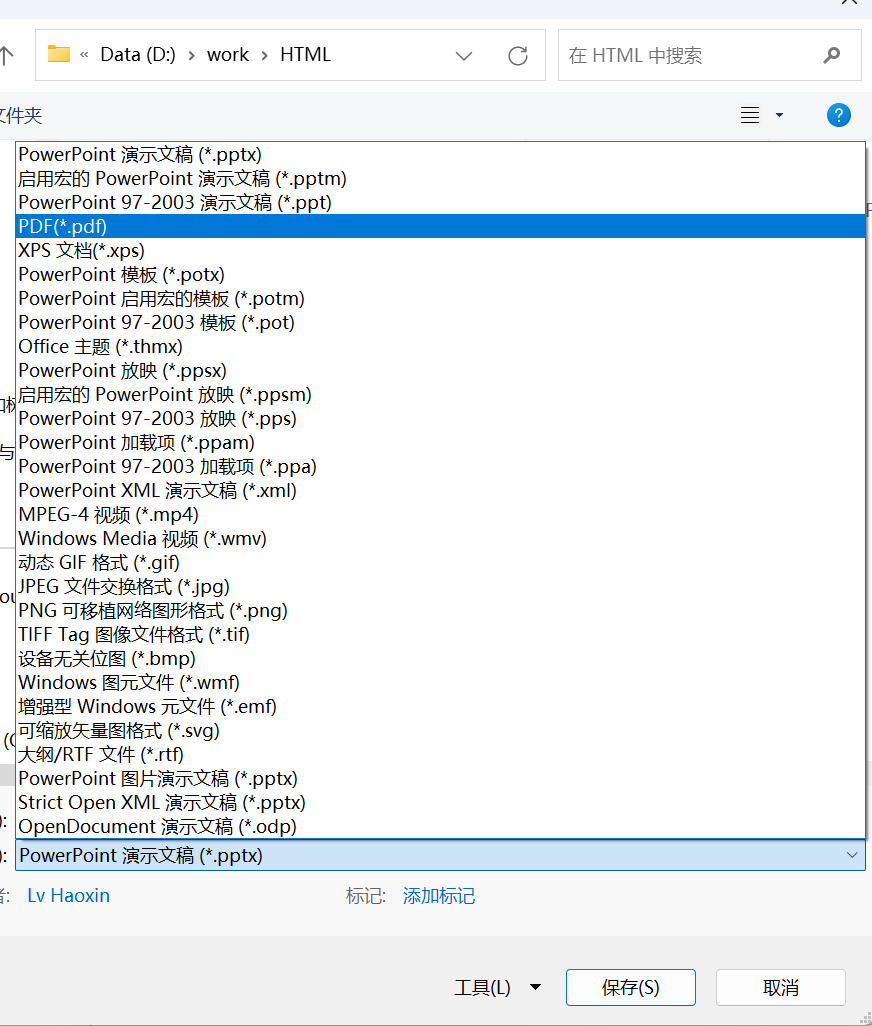Click the previous locations double chevron

(x=84, y=55)
